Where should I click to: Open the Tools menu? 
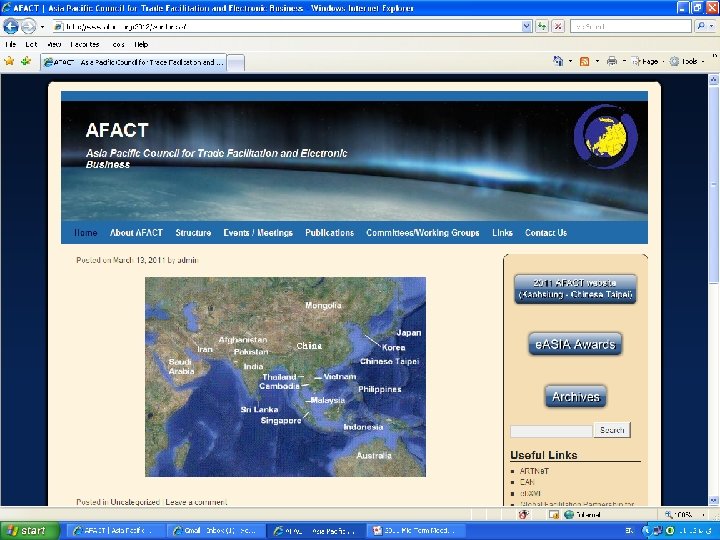tap(118, 45)
